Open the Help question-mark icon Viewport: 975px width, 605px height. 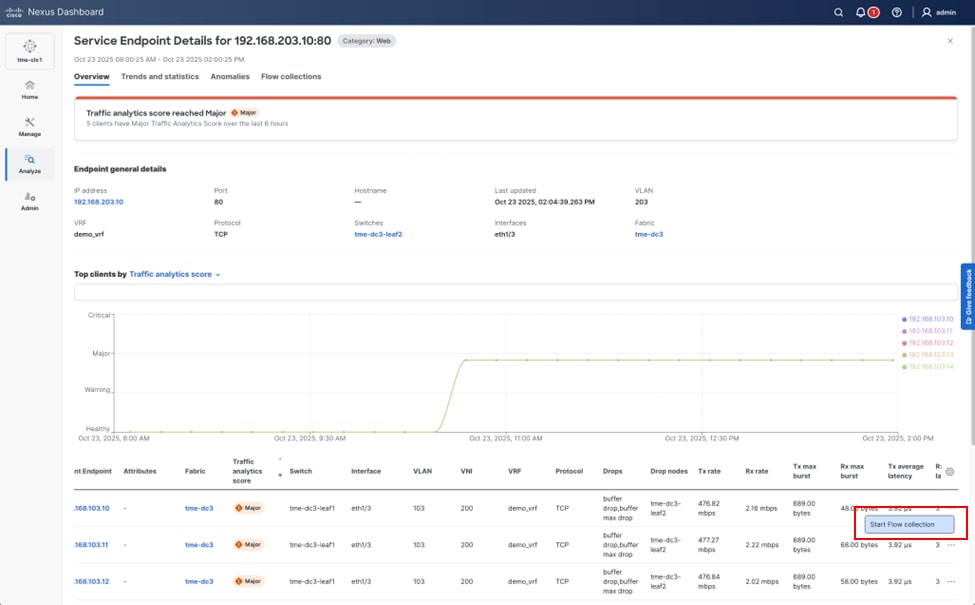tap(897, 12)
